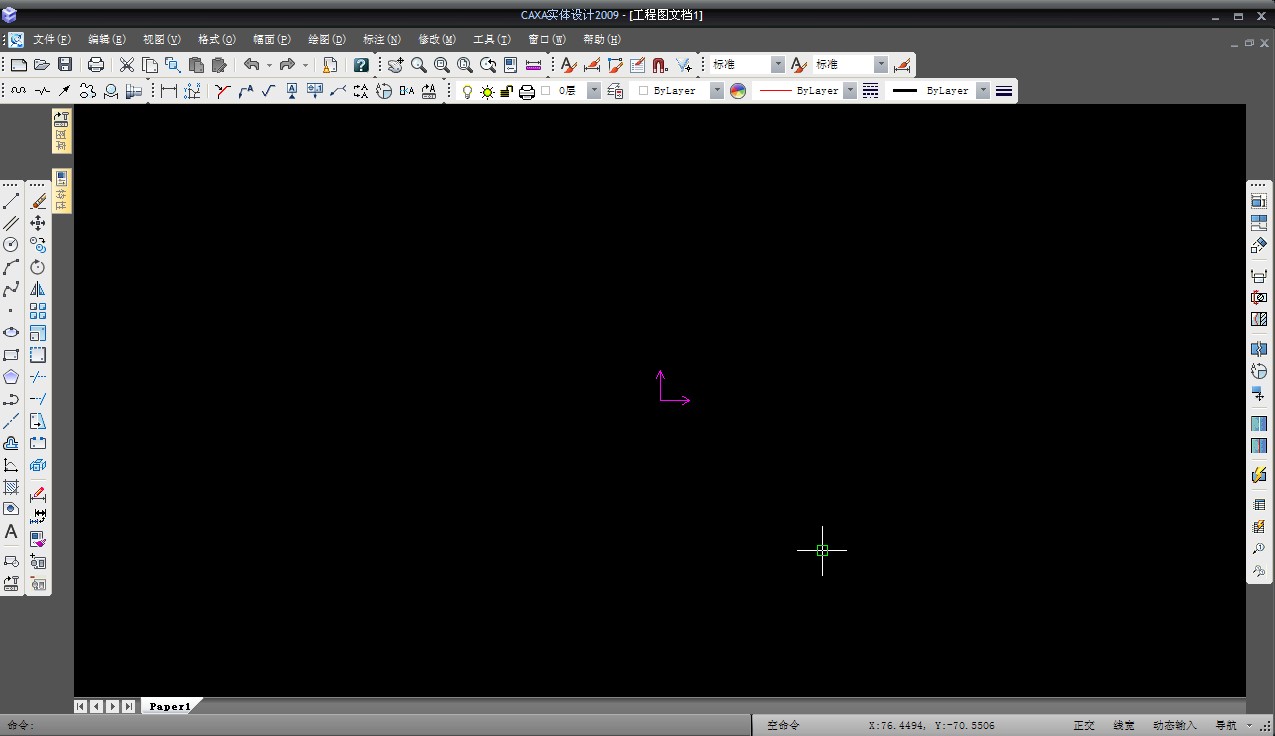Open the Undo history dropdown arrow
The image size is (1275, 736).
click(x=269, y=65)
